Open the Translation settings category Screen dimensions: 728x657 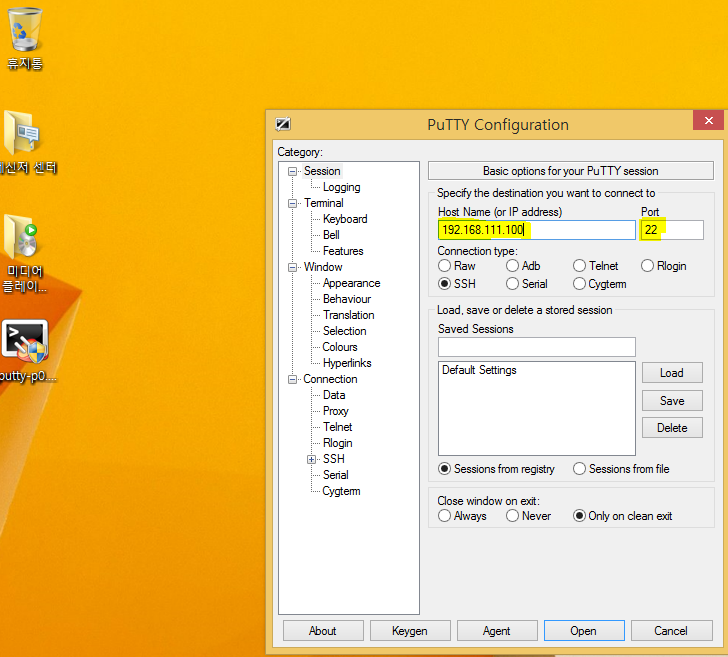click(x=349, y=315)
